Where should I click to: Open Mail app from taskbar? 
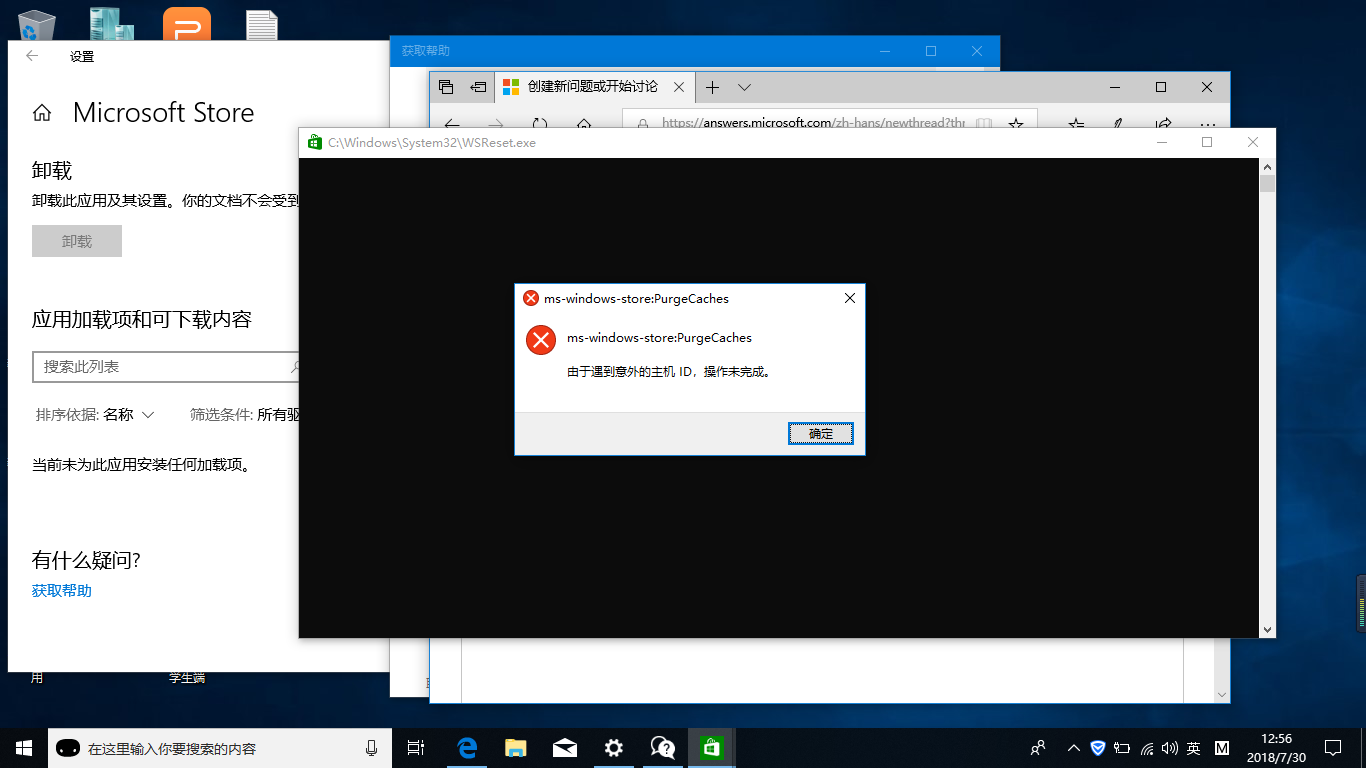[x=565, y=747]
